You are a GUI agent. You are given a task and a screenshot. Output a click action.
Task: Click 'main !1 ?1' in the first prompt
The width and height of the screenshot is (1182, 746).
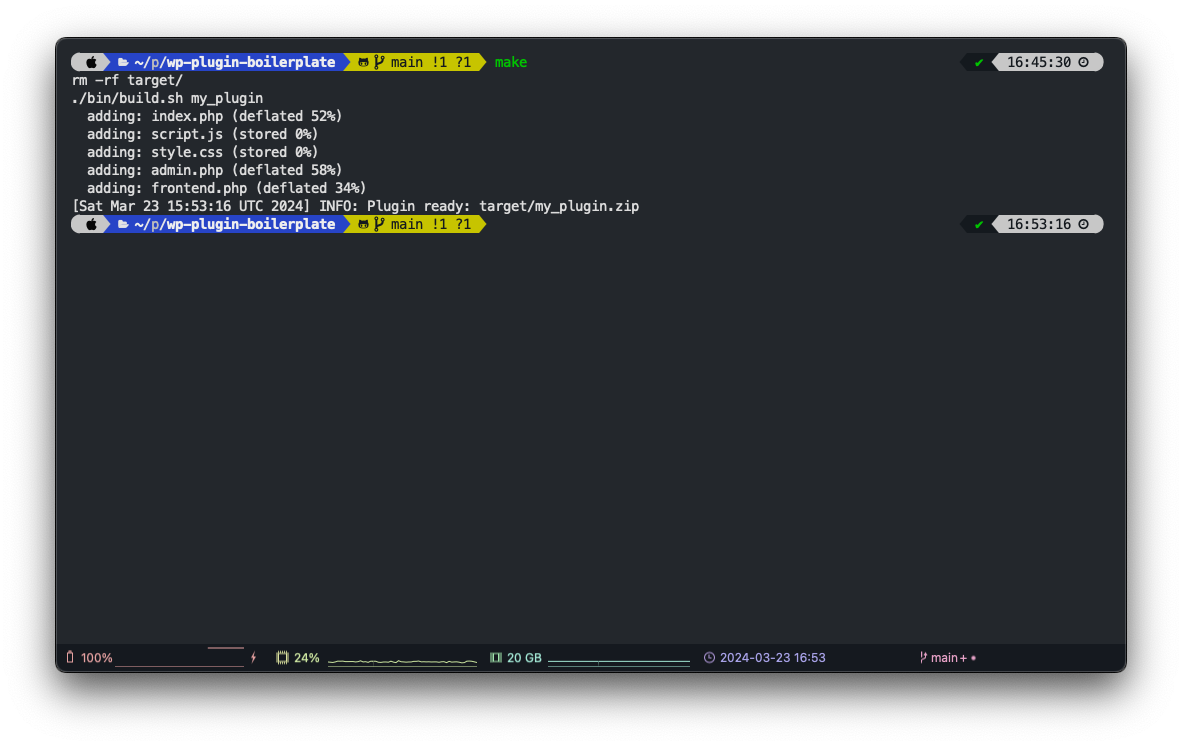click(x=430, y=63)
